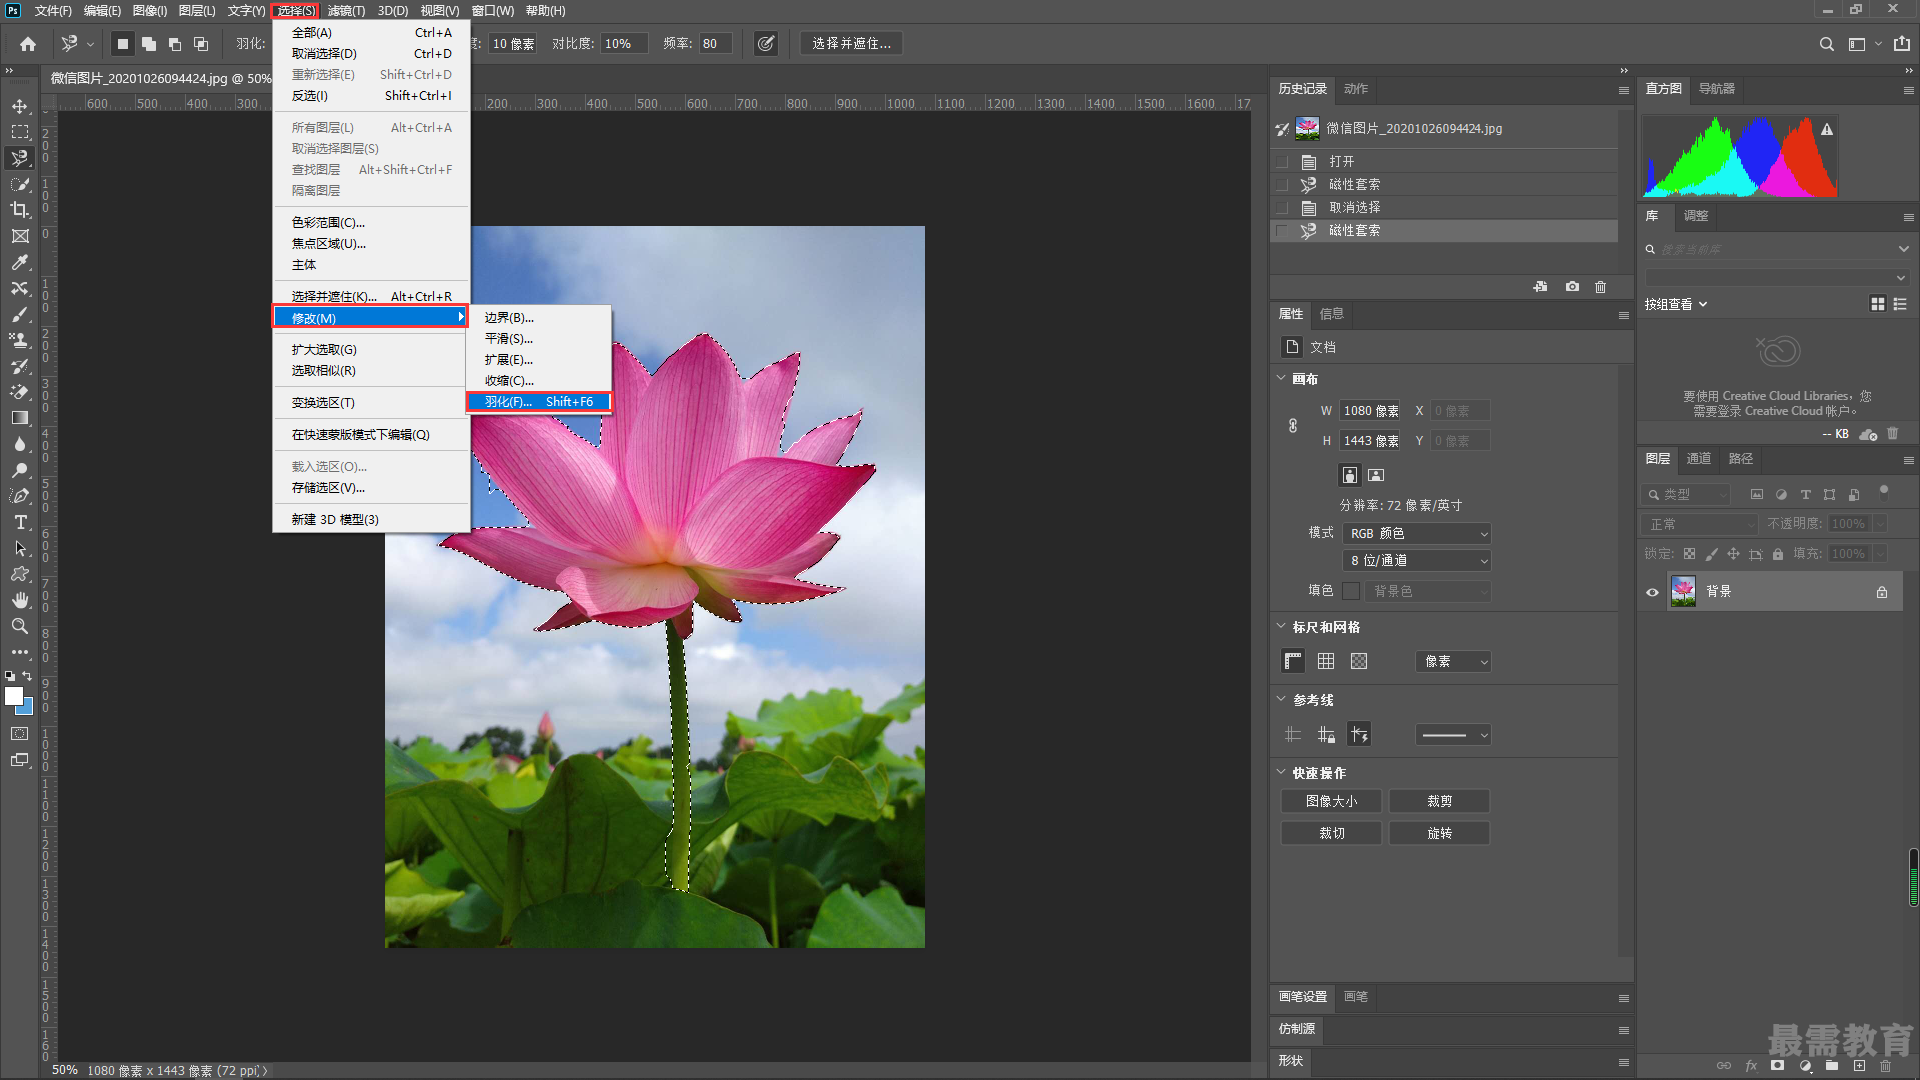Click the 旋转 quick action button
1920x1080 pixels.
click(x=1440, y=833)
